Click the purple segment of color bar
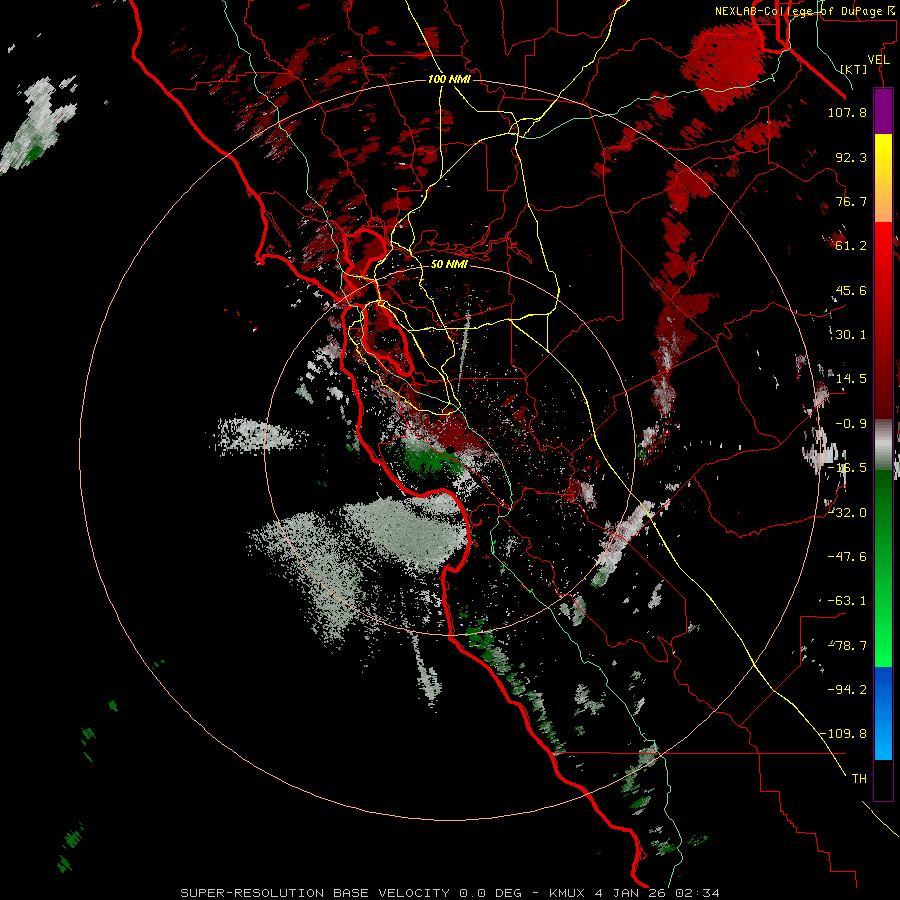The width and height of the screenshot is (900, 900). [883, 111]
